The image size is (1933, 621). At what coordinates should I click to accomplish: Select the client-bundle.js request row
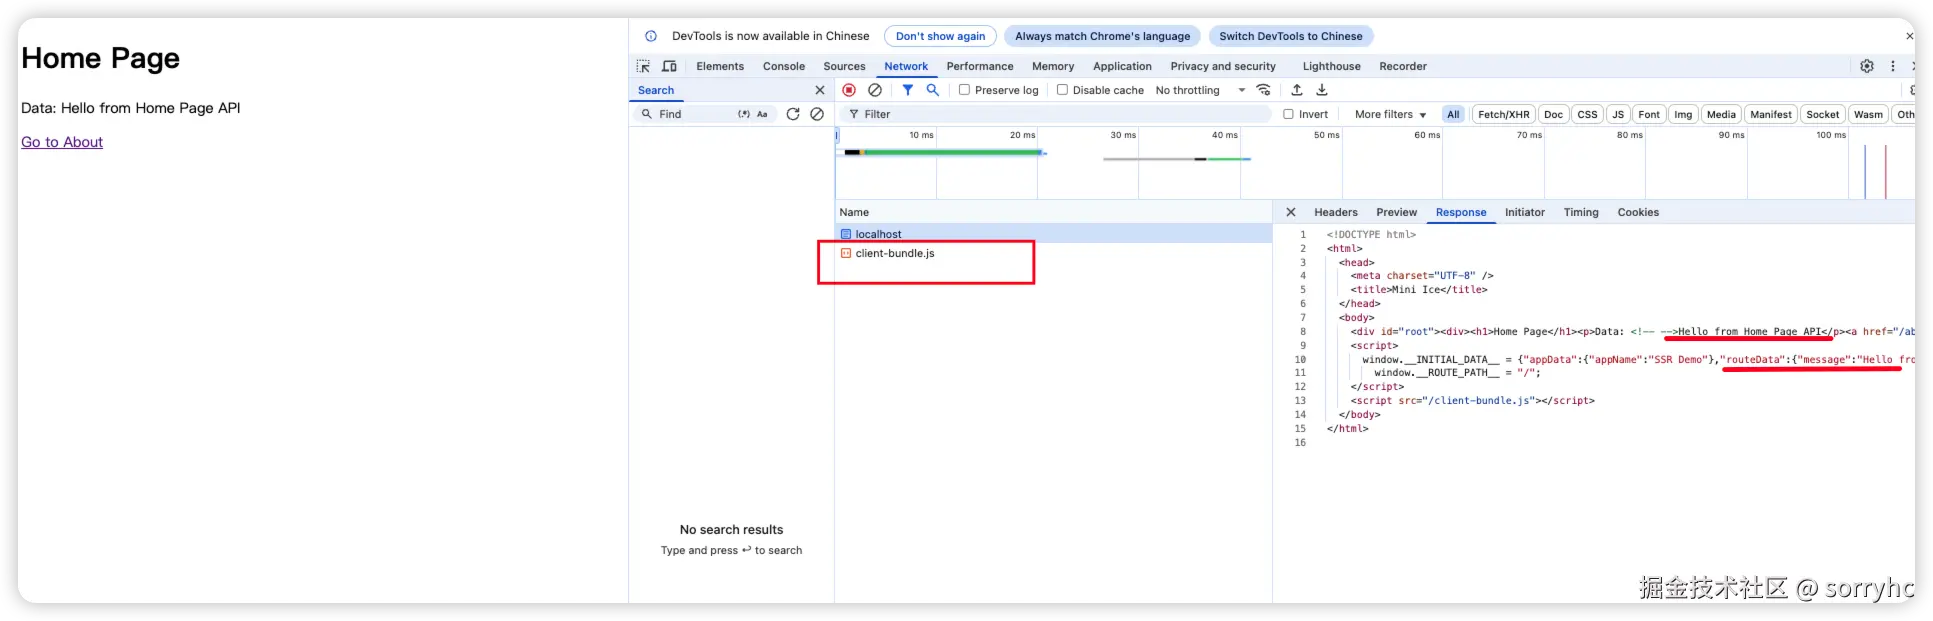[1054, 253]
